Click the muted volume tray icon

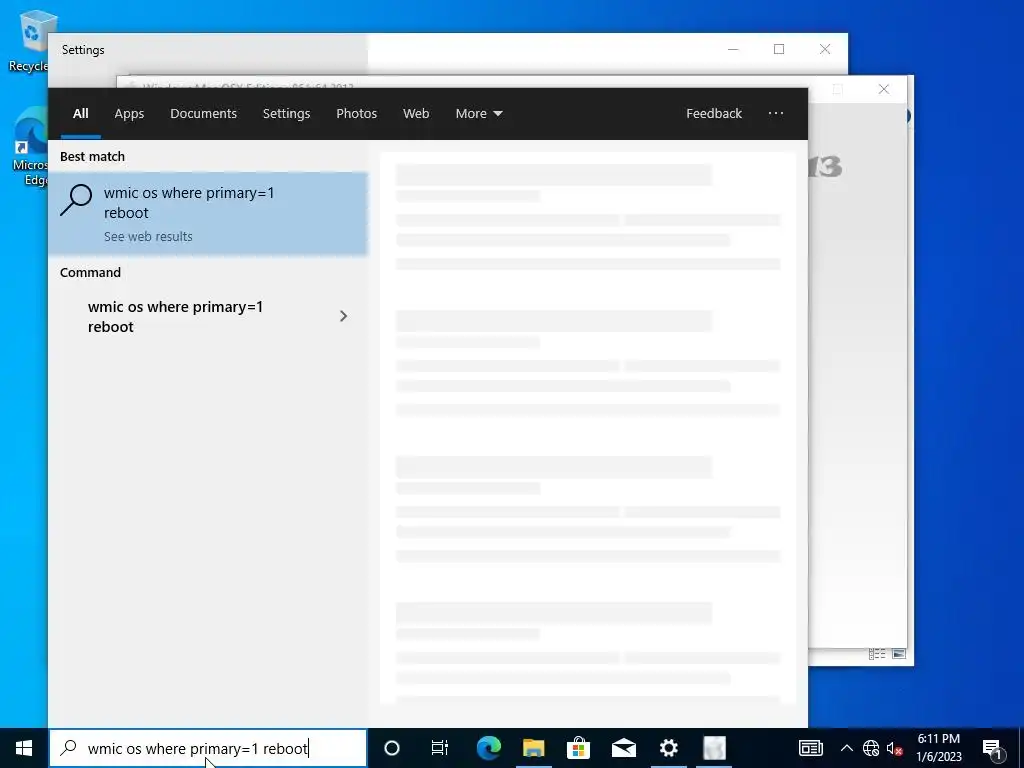[x=894, y=748]
